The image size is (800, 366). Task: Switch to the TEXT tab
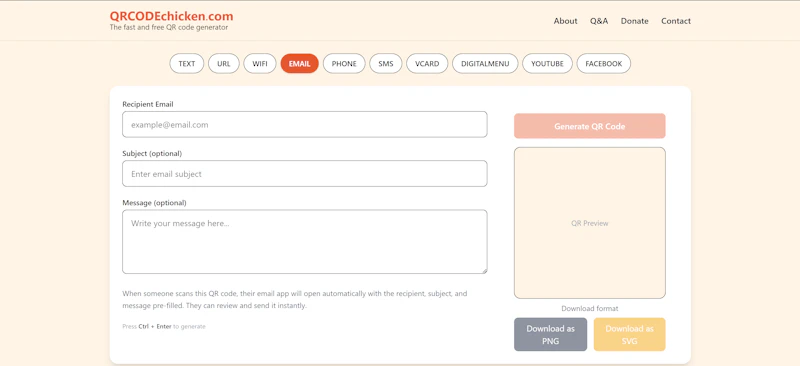click(187, 64)
